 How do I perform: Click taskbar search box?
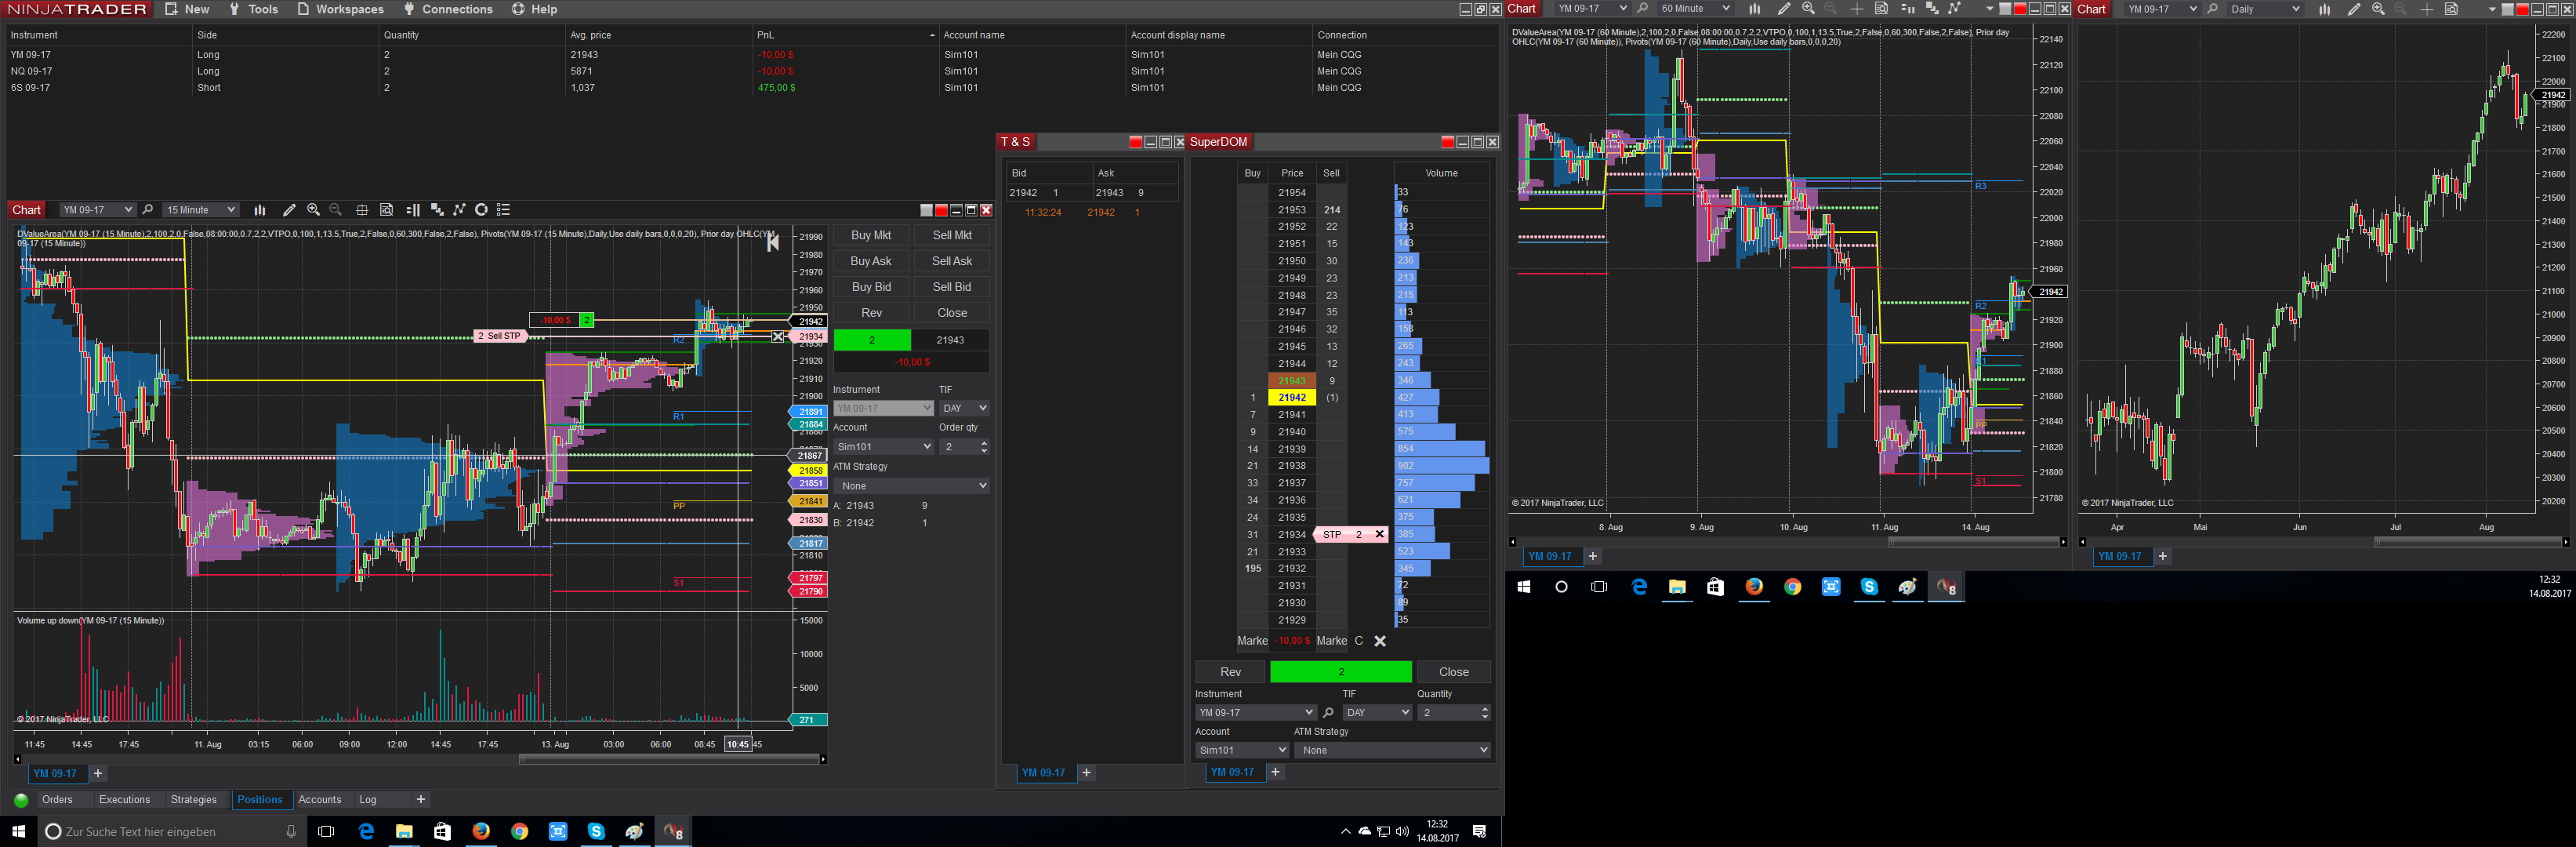[170, 832]
